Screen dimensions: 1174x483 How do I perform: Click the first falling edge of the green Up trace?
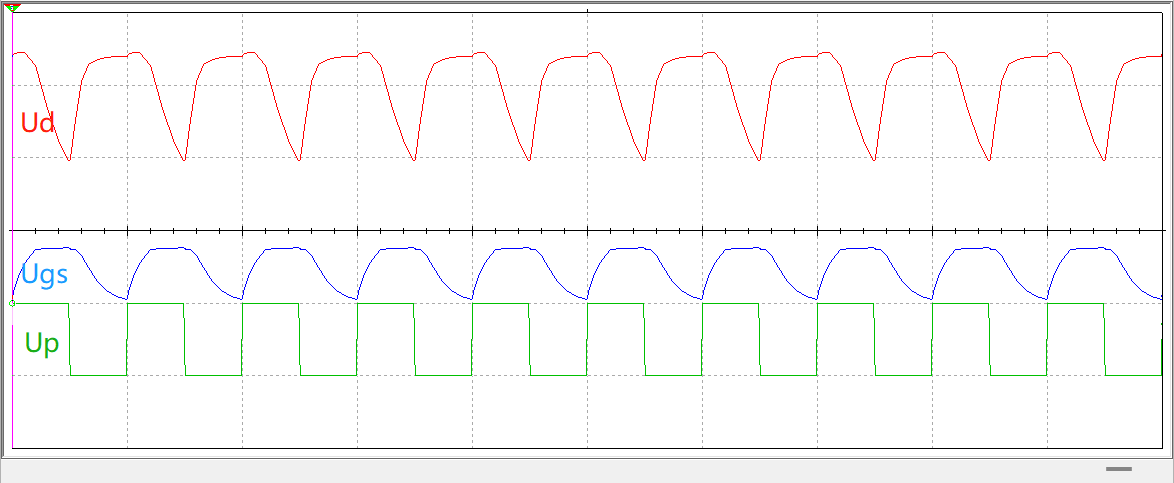click(70, 340)
